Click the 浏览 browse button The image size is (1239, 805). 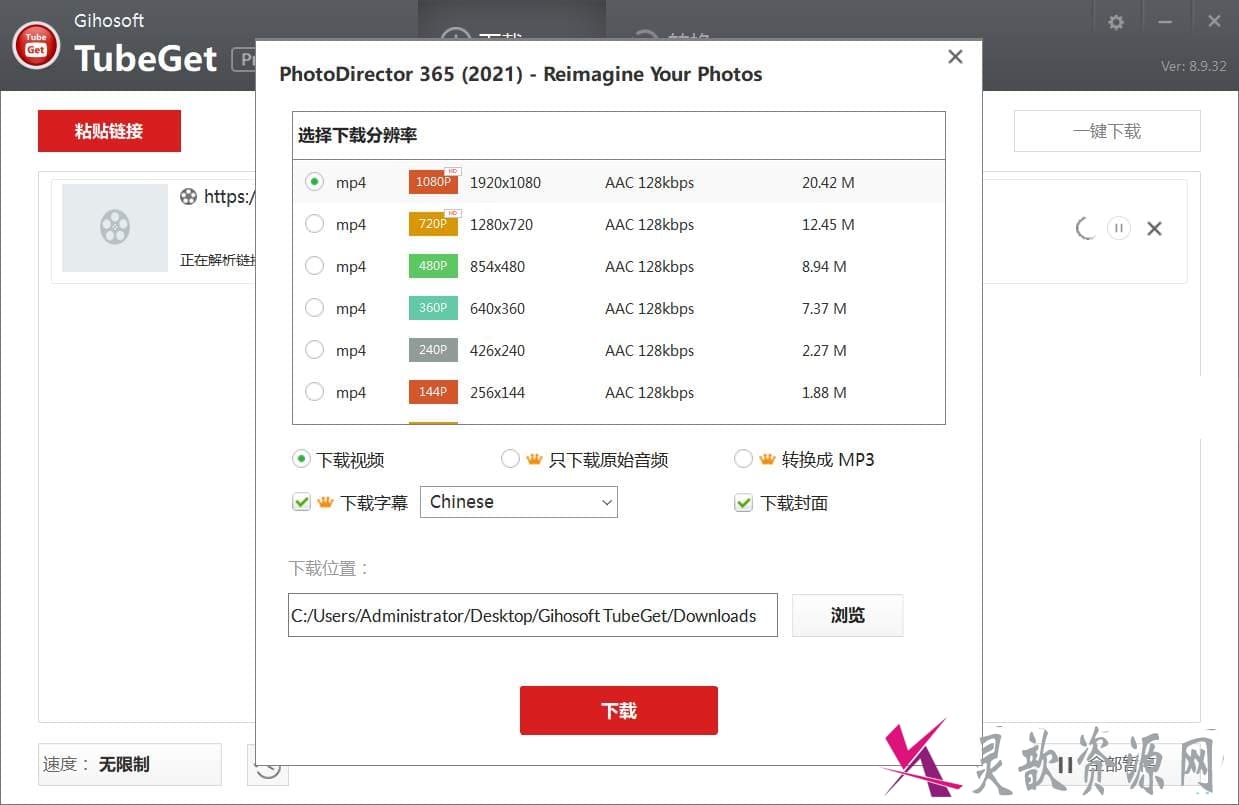pos(848,615)
